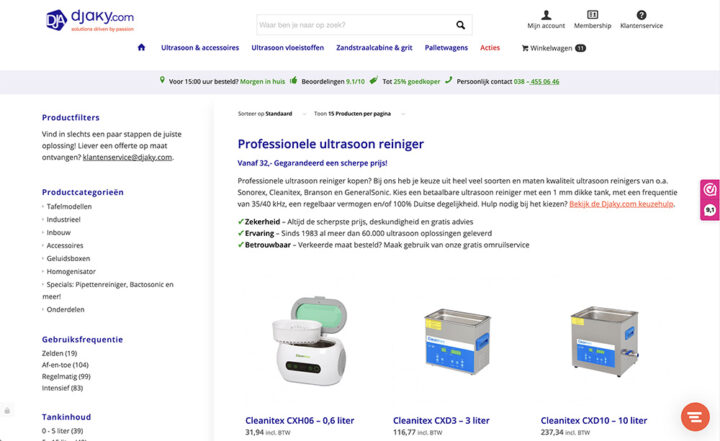Click the thumbs-up review icon
720x441 pixels.
pos(293,80)
